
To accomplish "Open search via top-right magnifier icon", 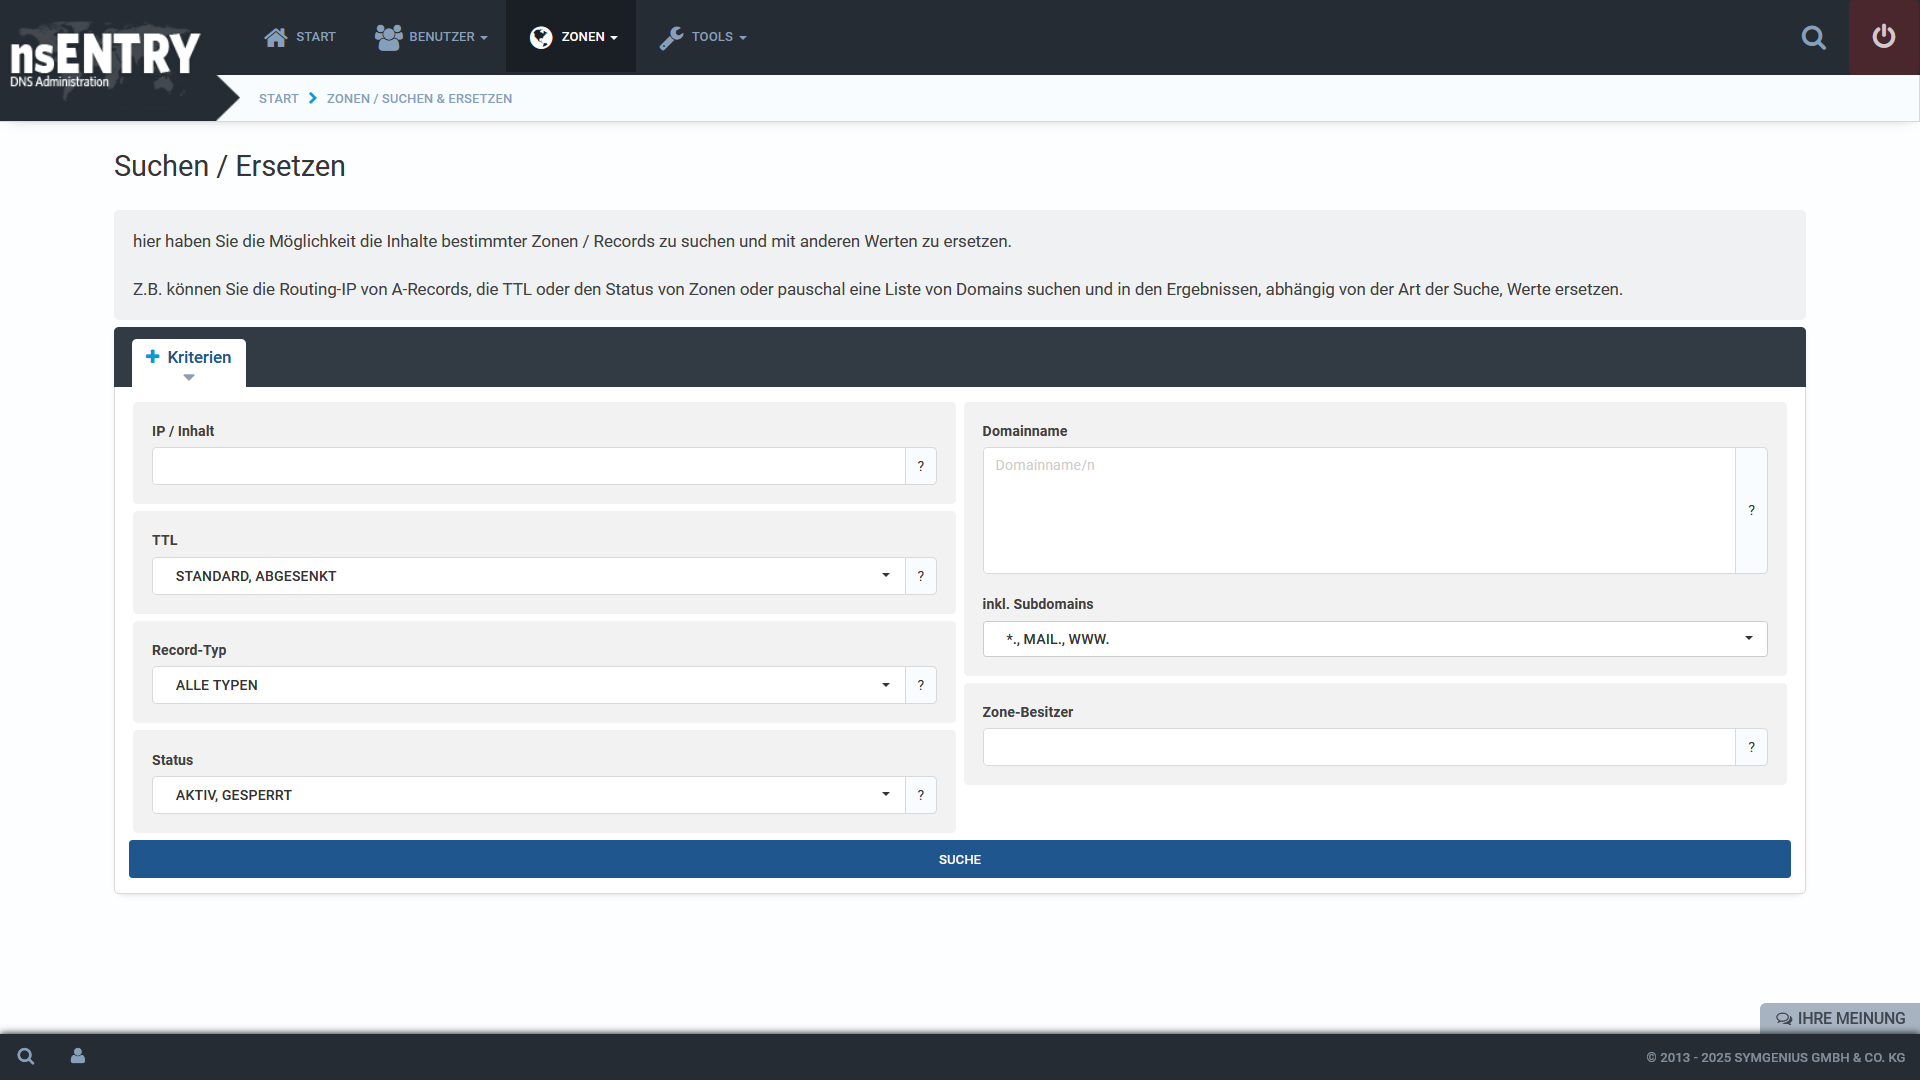I will click(x=1813, y=38).
